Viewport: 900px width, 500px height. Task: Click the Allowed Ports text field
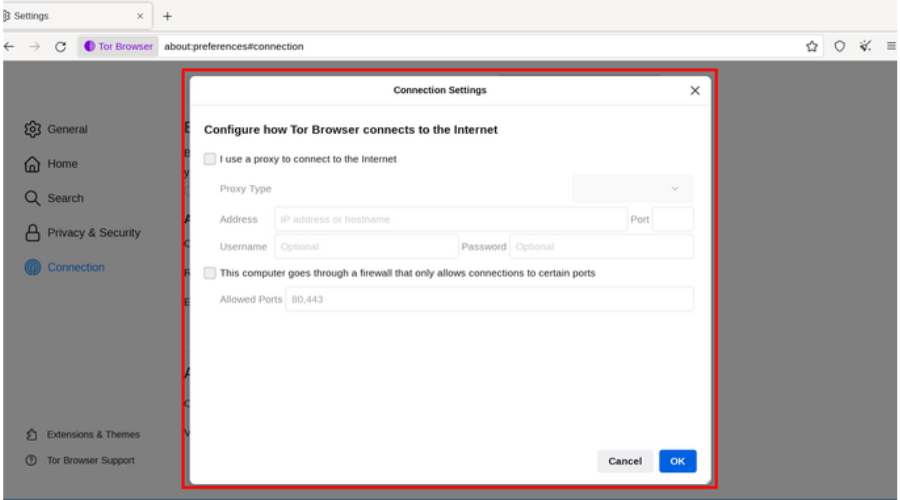tap(489, 300)
